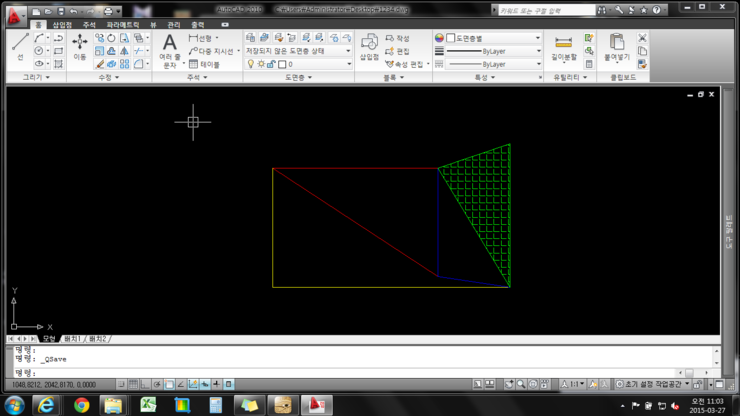
Task: Activate the Array tool
Action: pyautogui.click(x=124, y=63)
